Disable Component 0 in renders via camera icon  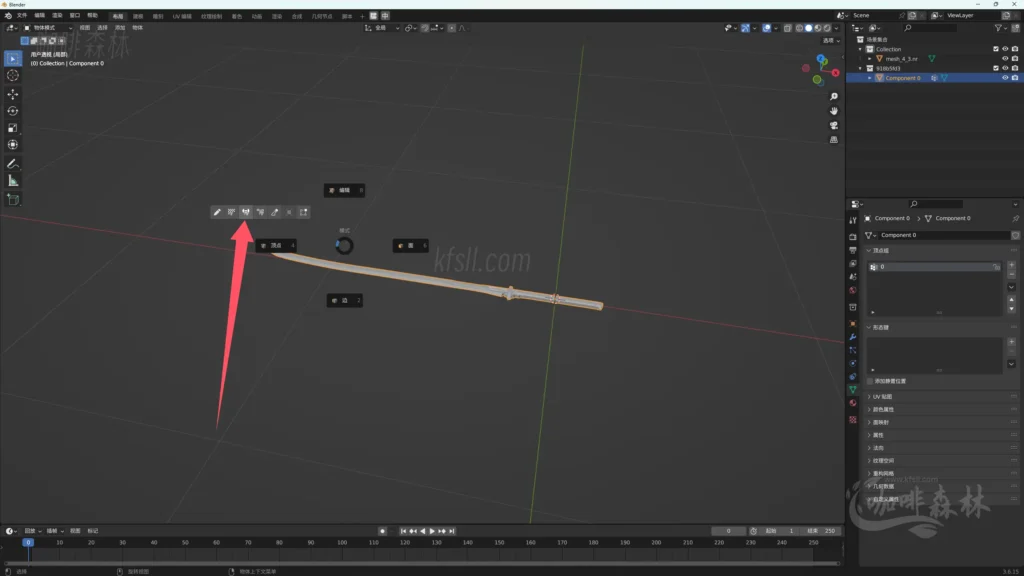1014,77
